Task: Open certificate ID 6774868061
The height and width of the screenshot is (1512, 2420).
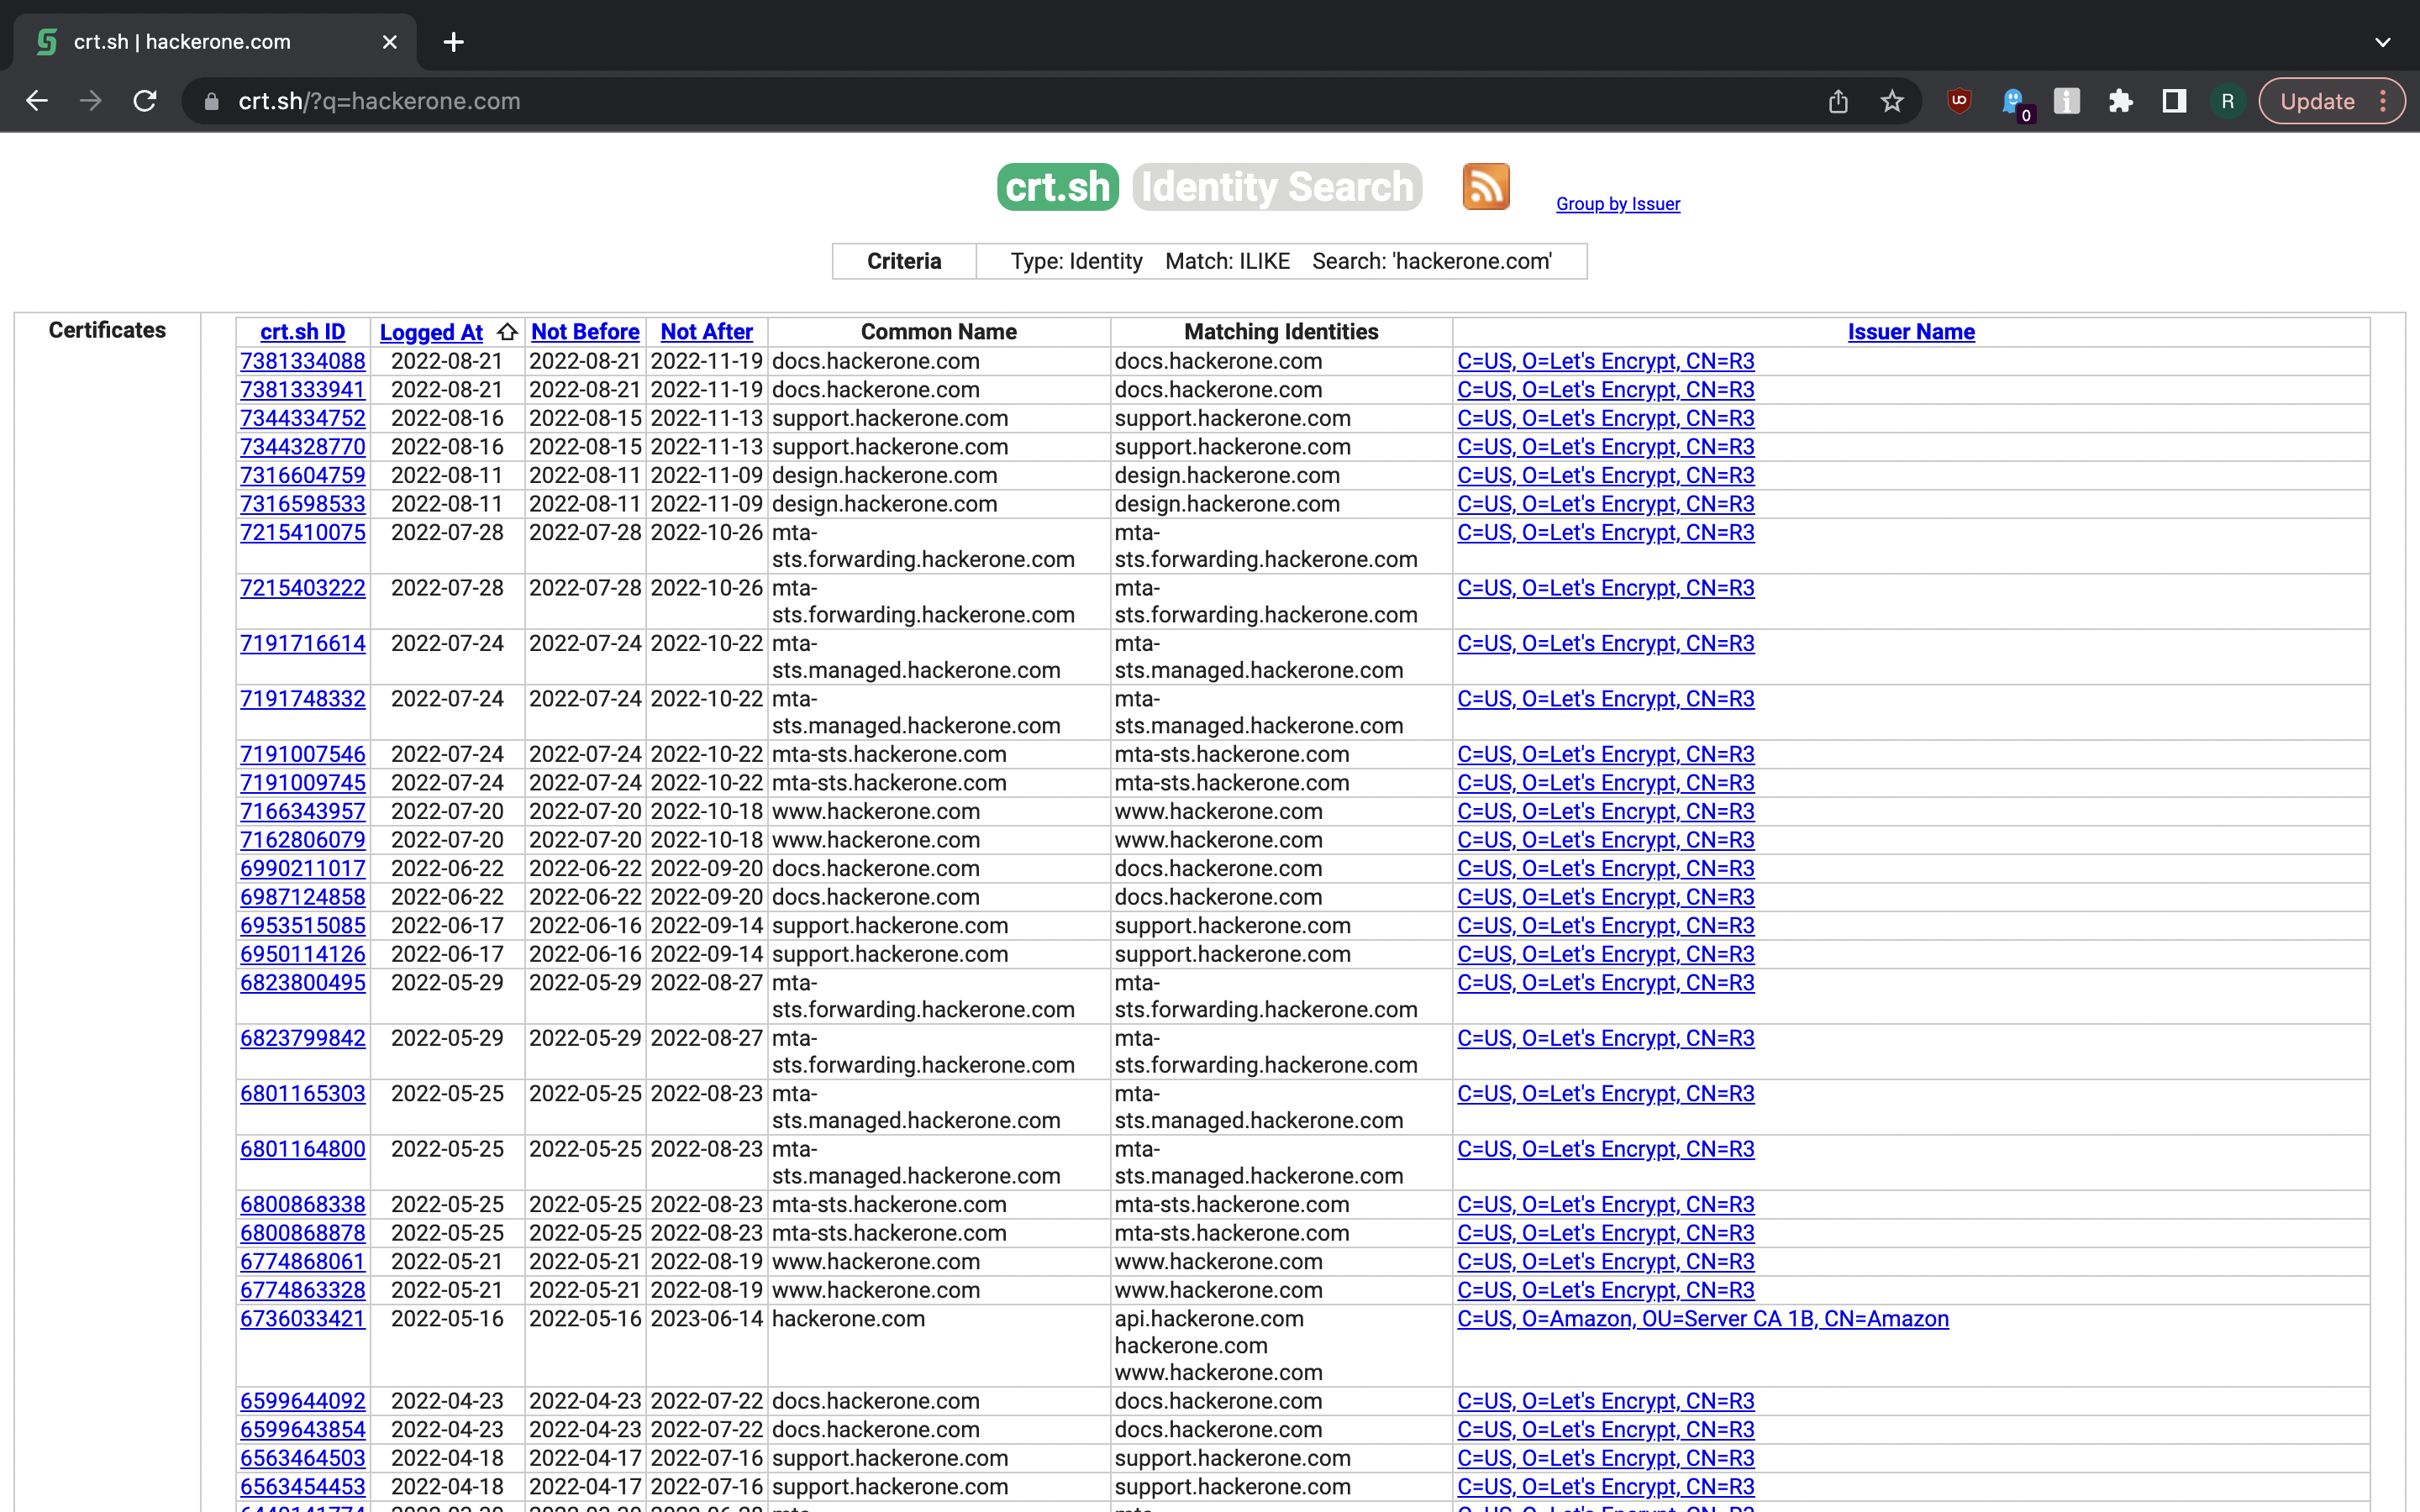Action: (x=303, y=1262)
